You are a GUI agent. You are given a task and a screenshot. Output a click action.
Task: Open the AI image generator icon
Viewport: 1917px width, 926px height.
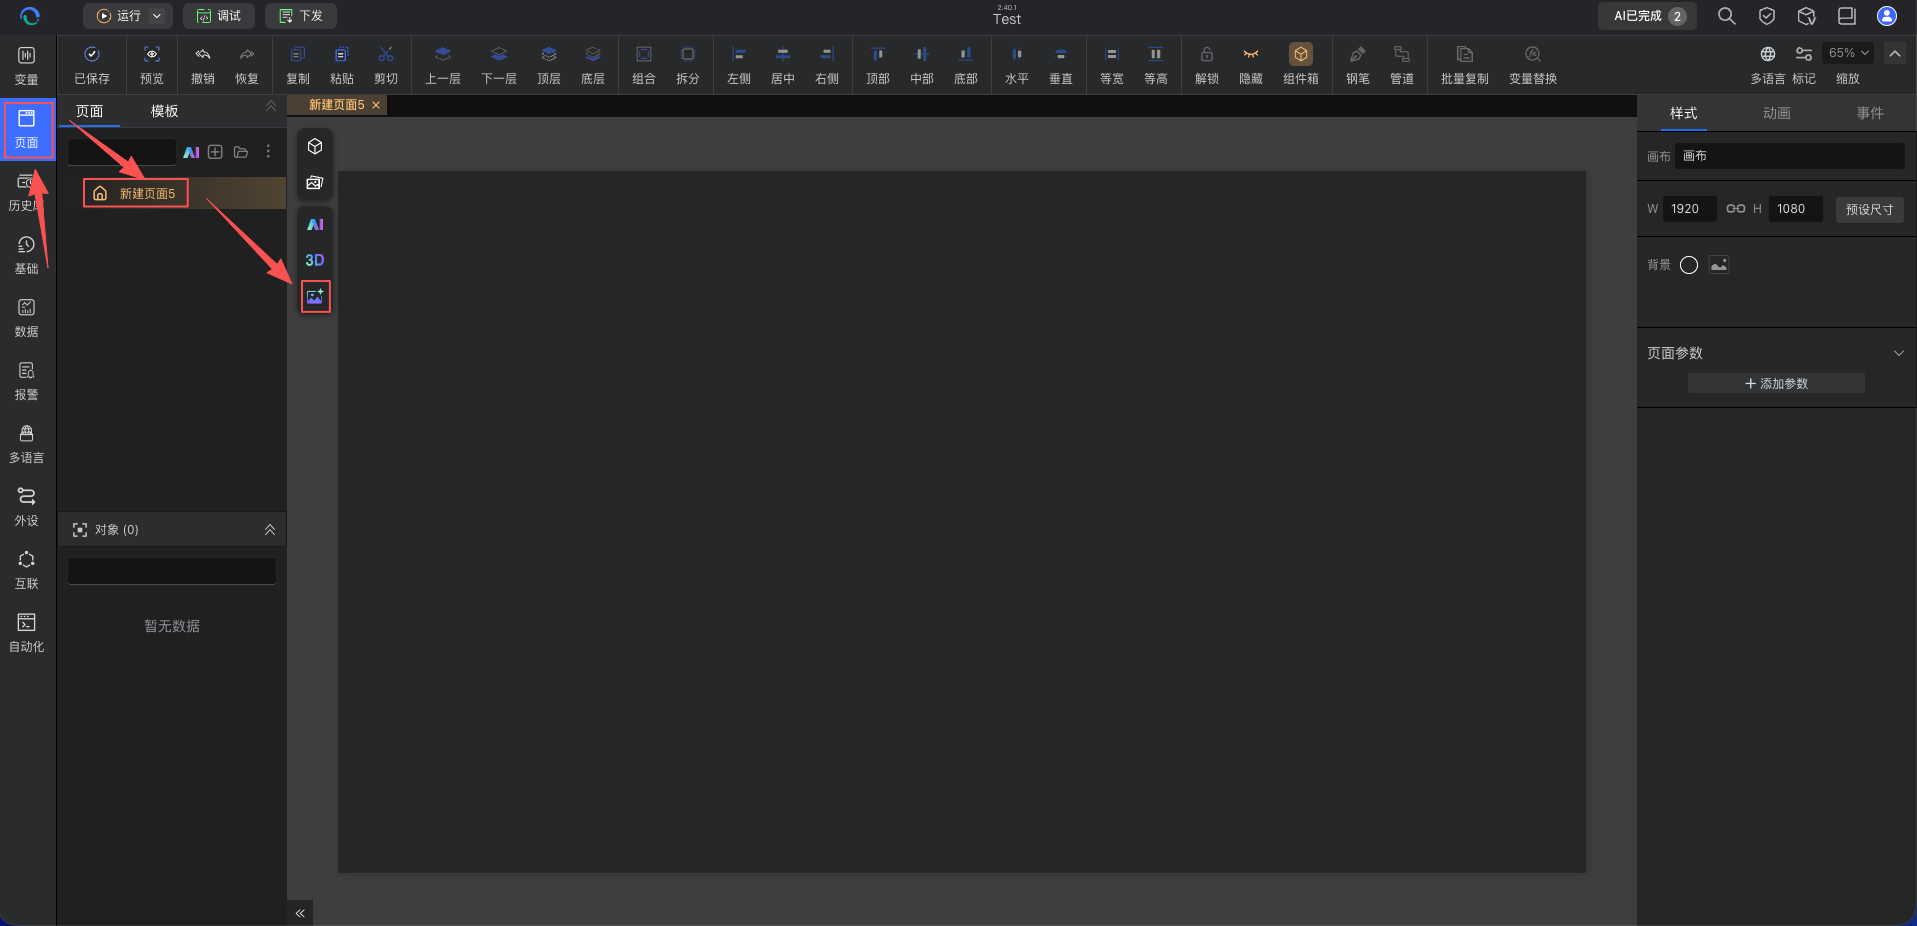click(x=315, y=297)
